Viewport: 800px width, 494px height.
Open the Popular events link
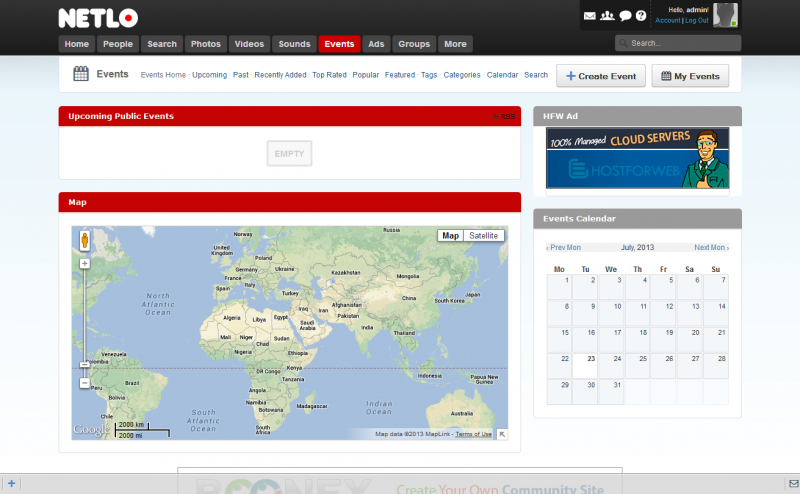tap(365, 75)
